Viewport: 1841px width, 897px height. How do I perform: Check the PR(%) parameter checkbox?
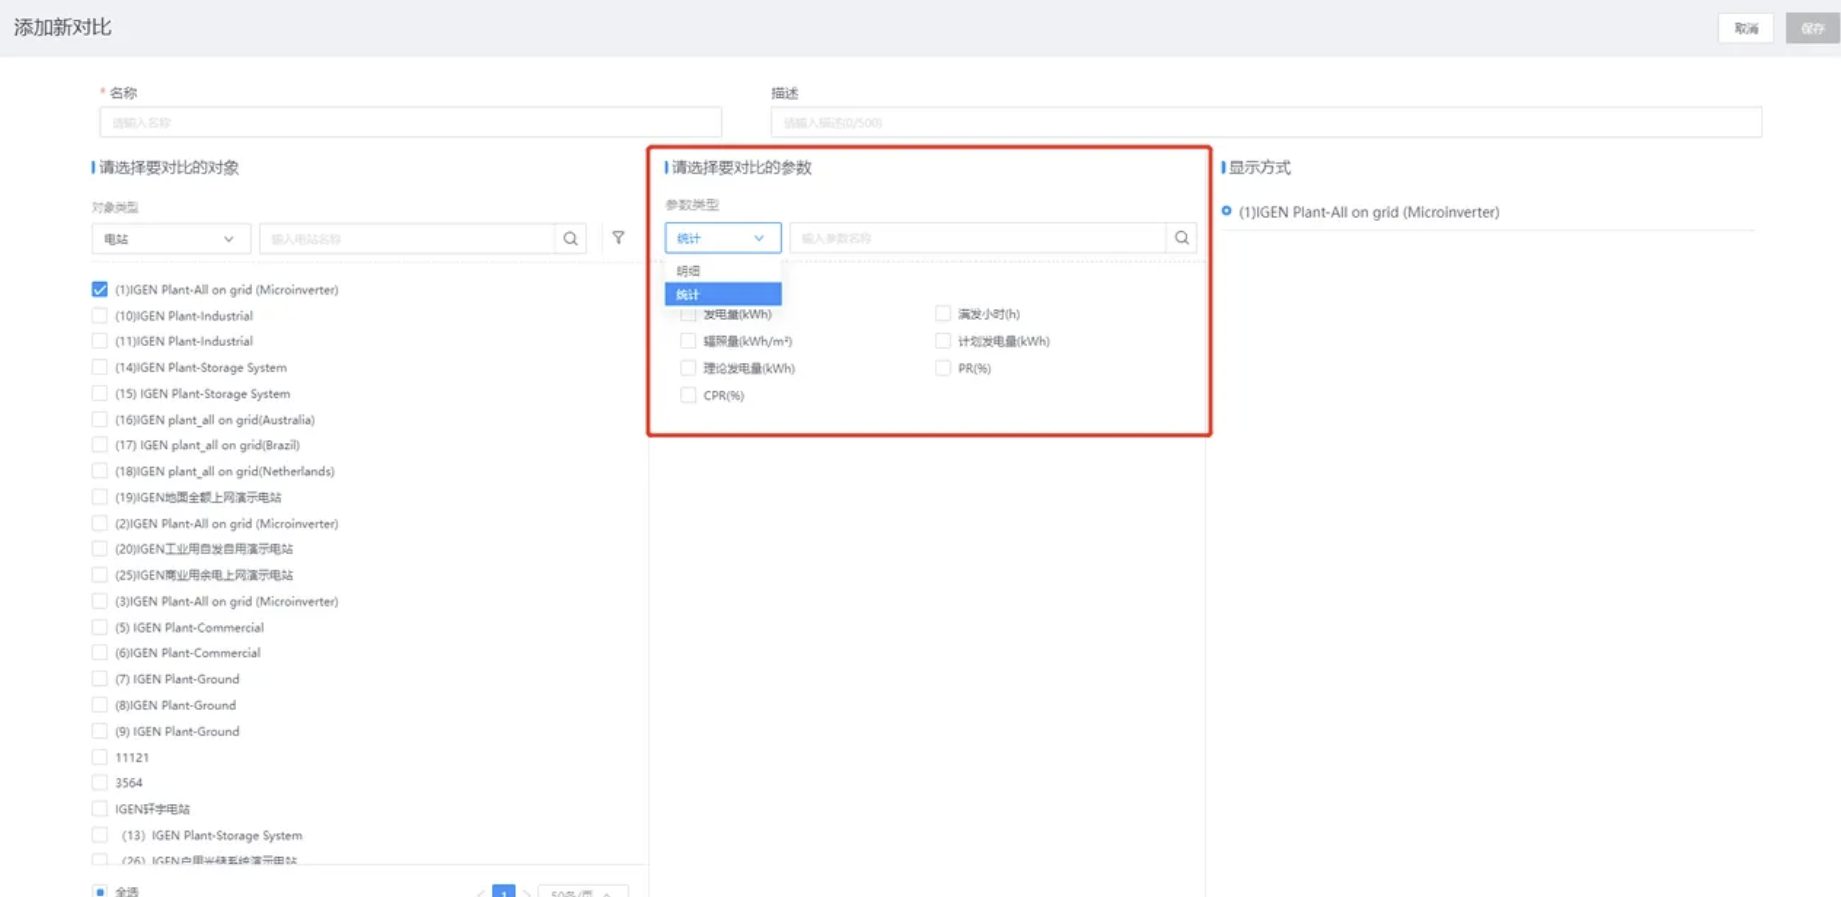[x=942, y=368]
